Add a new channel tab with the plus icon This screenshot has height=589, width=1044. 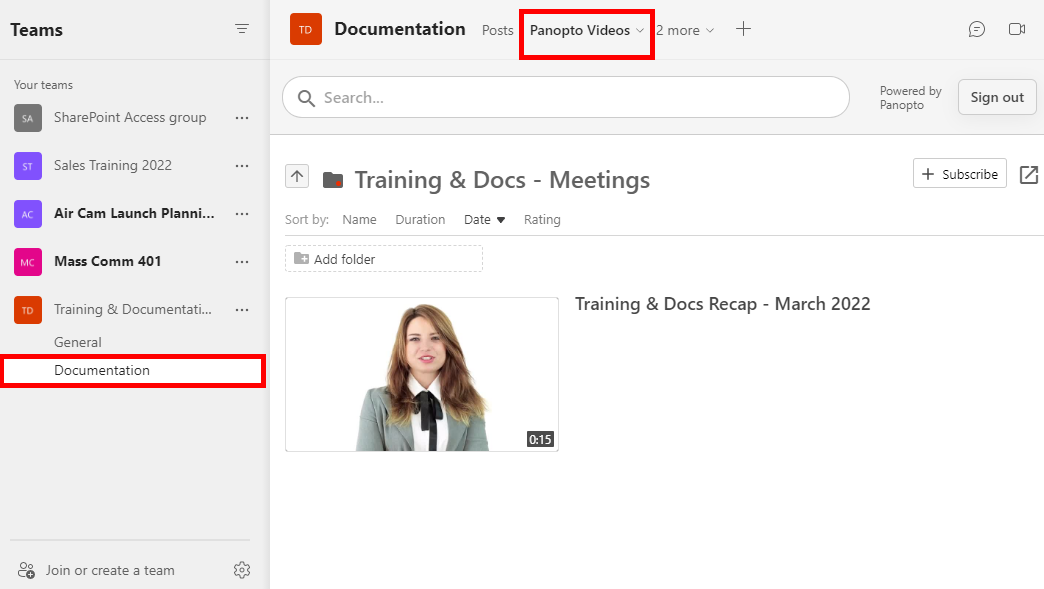(743, 29)
